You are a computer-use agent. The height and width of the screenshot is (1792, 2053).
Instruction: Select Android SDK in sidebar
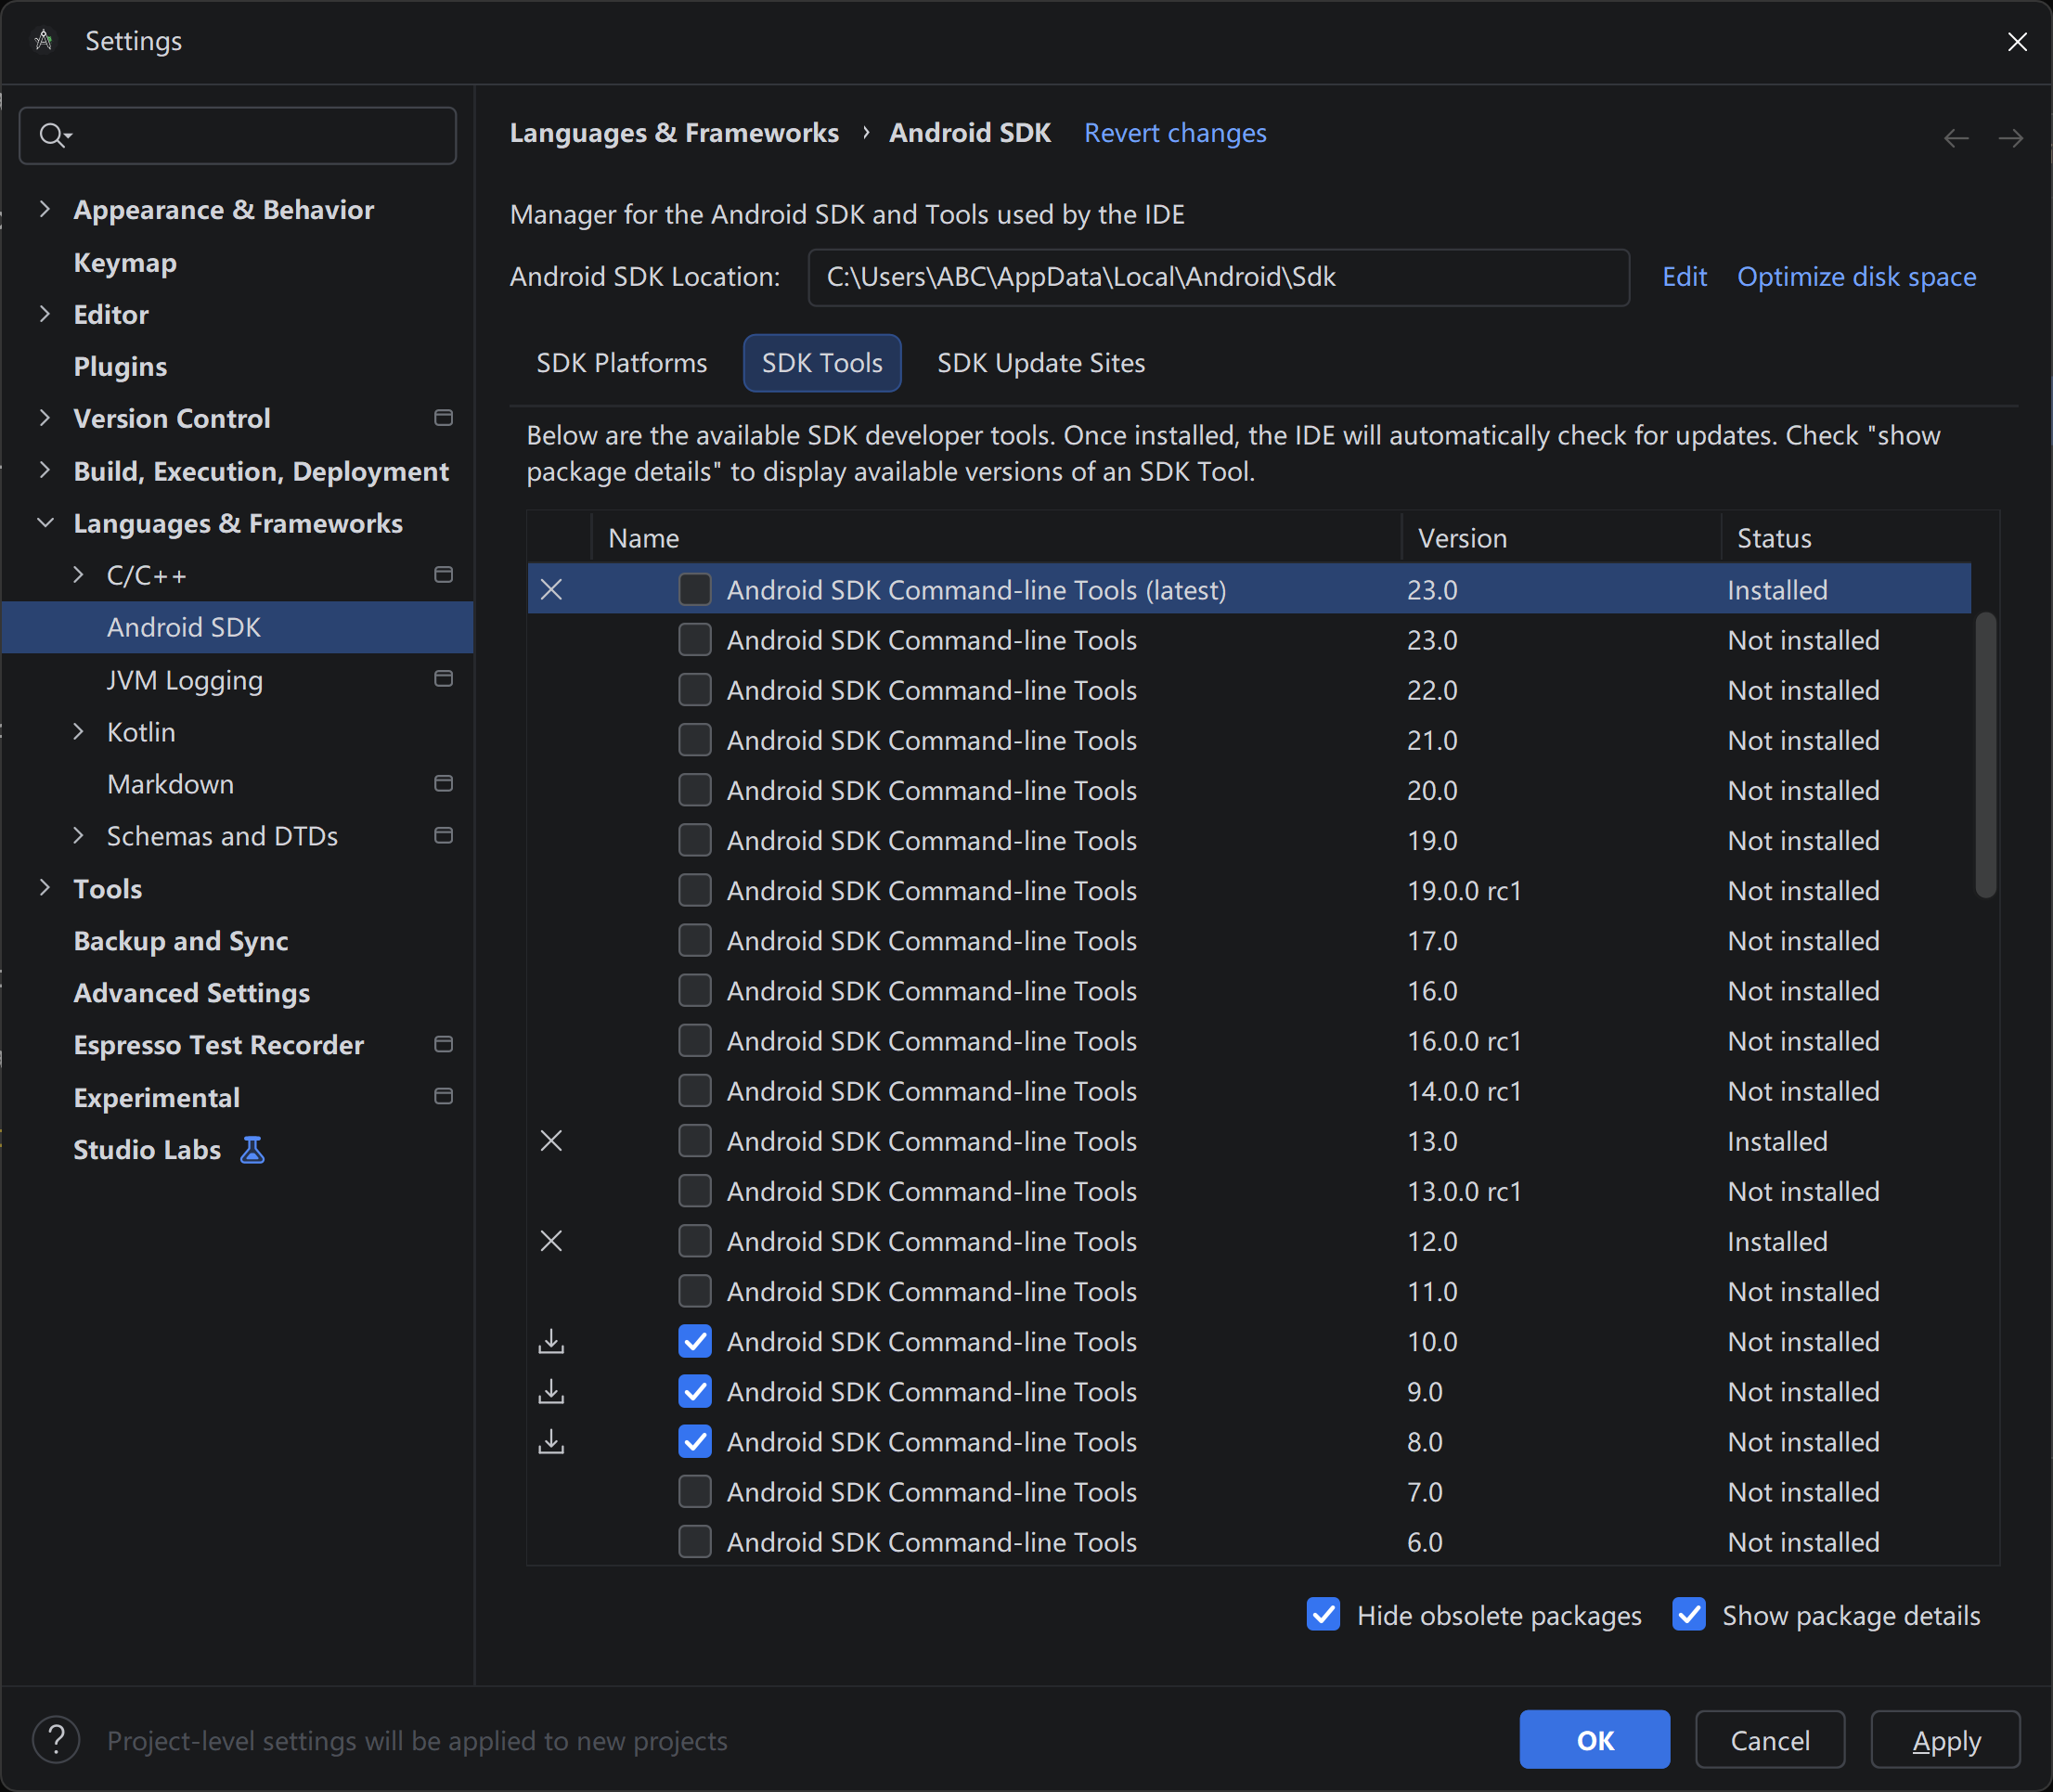coord(237,627)
